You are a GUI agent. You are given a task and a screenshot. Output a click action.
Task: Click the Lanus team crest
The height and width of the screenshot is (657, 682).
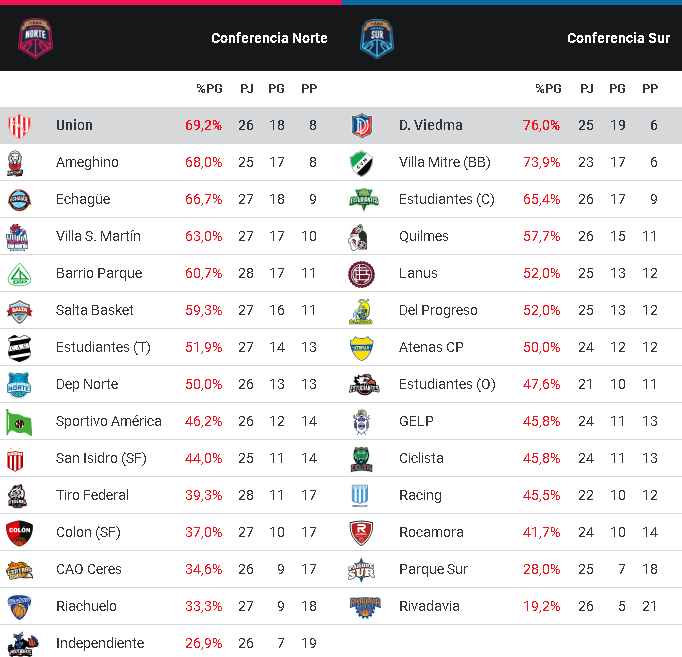[361, 273]
